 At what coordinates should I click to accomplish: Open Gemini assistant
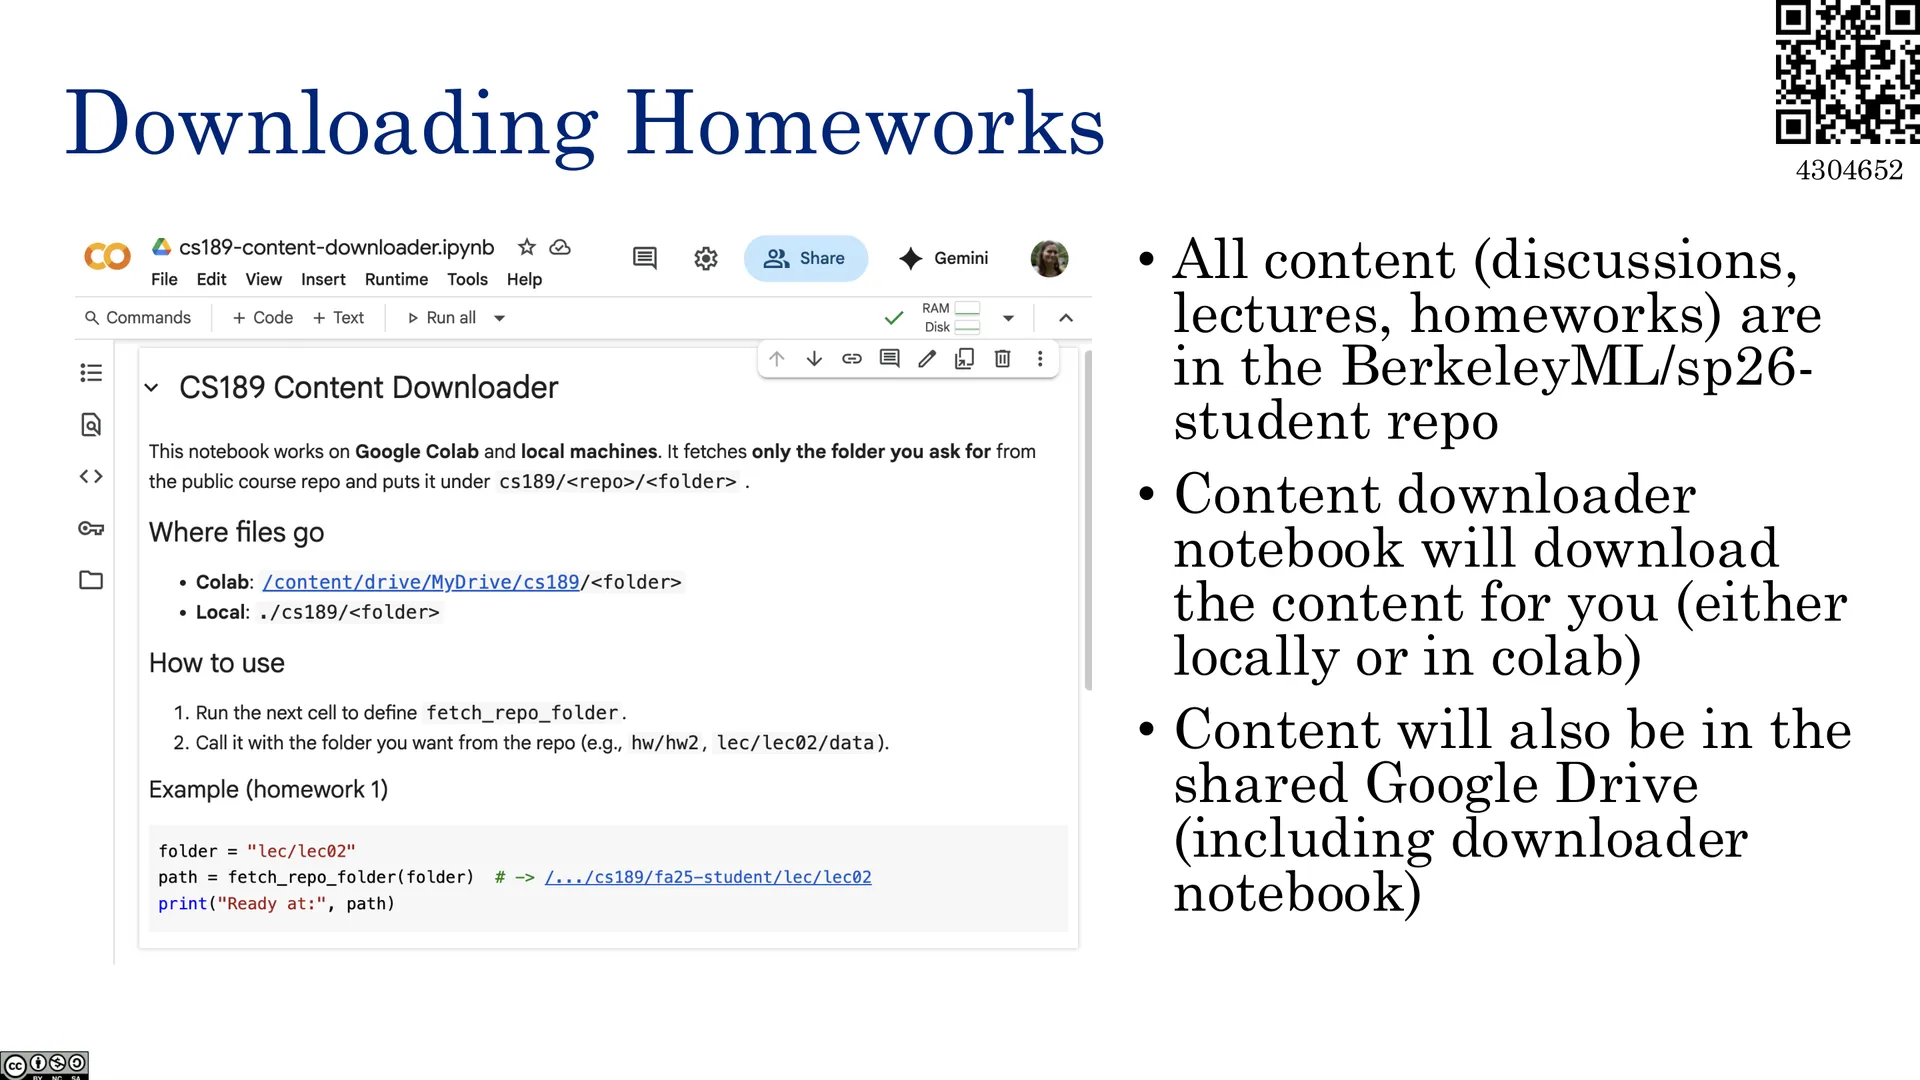coord(943,258)
